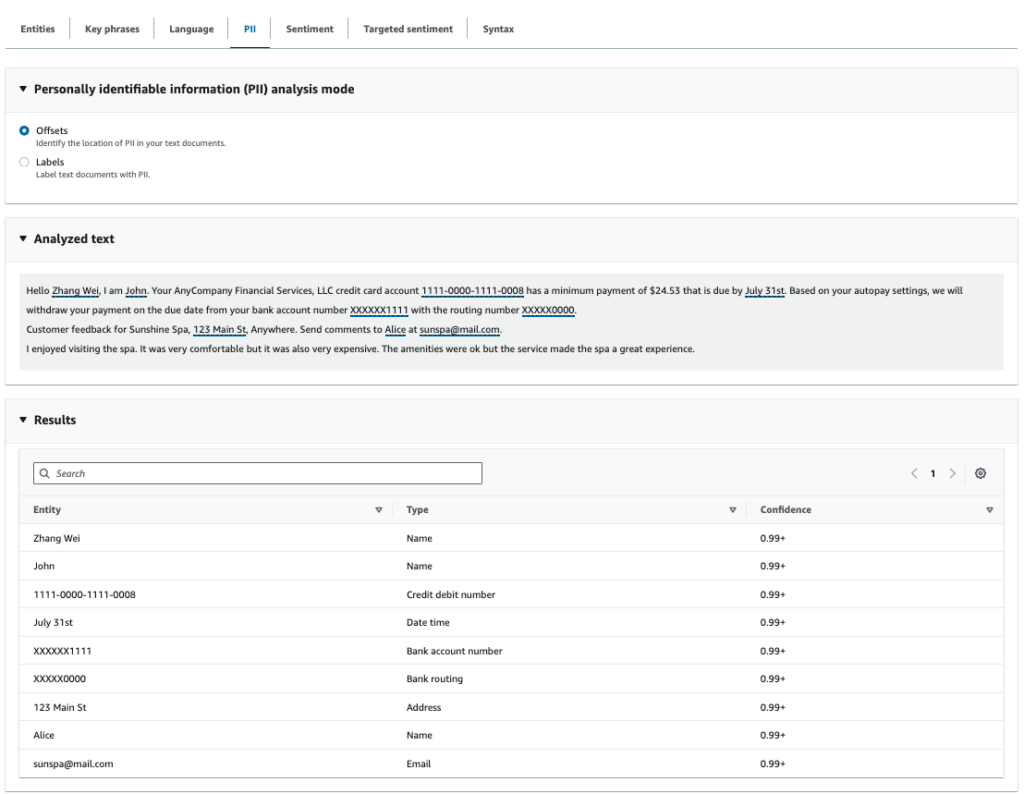1024x794 pixels.
Task: Open the Type column filter icon
Action: pyautogui.click(x=733, y=509)
